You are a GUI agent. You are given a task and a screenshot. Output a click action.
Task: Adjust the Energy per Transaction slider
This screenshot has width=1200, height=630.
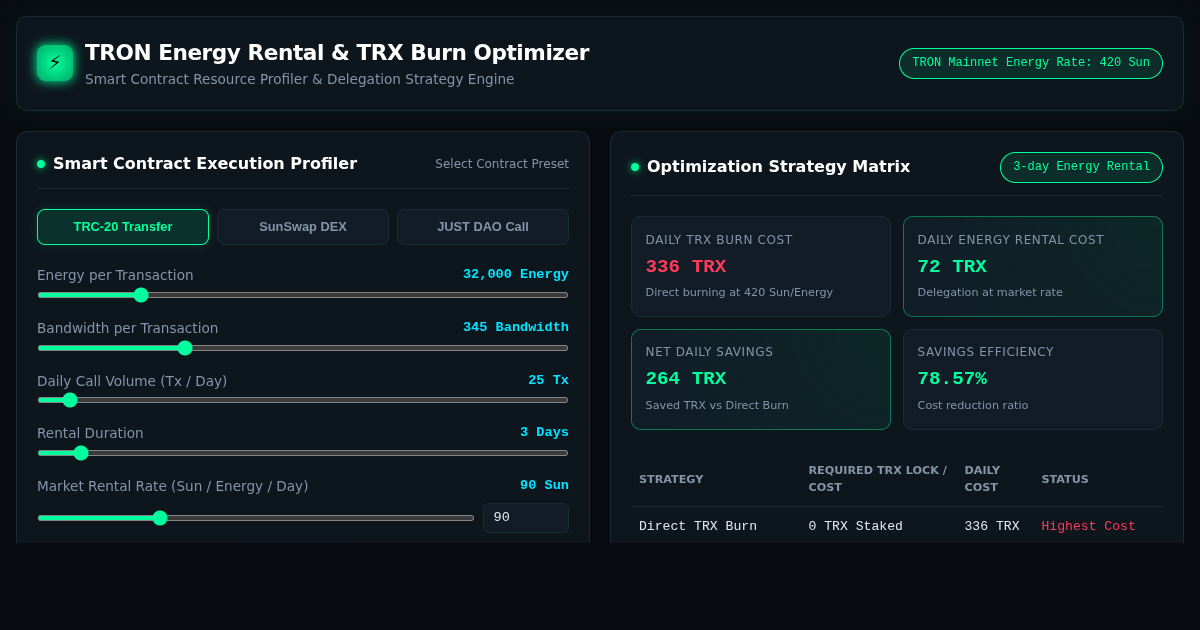303,295
